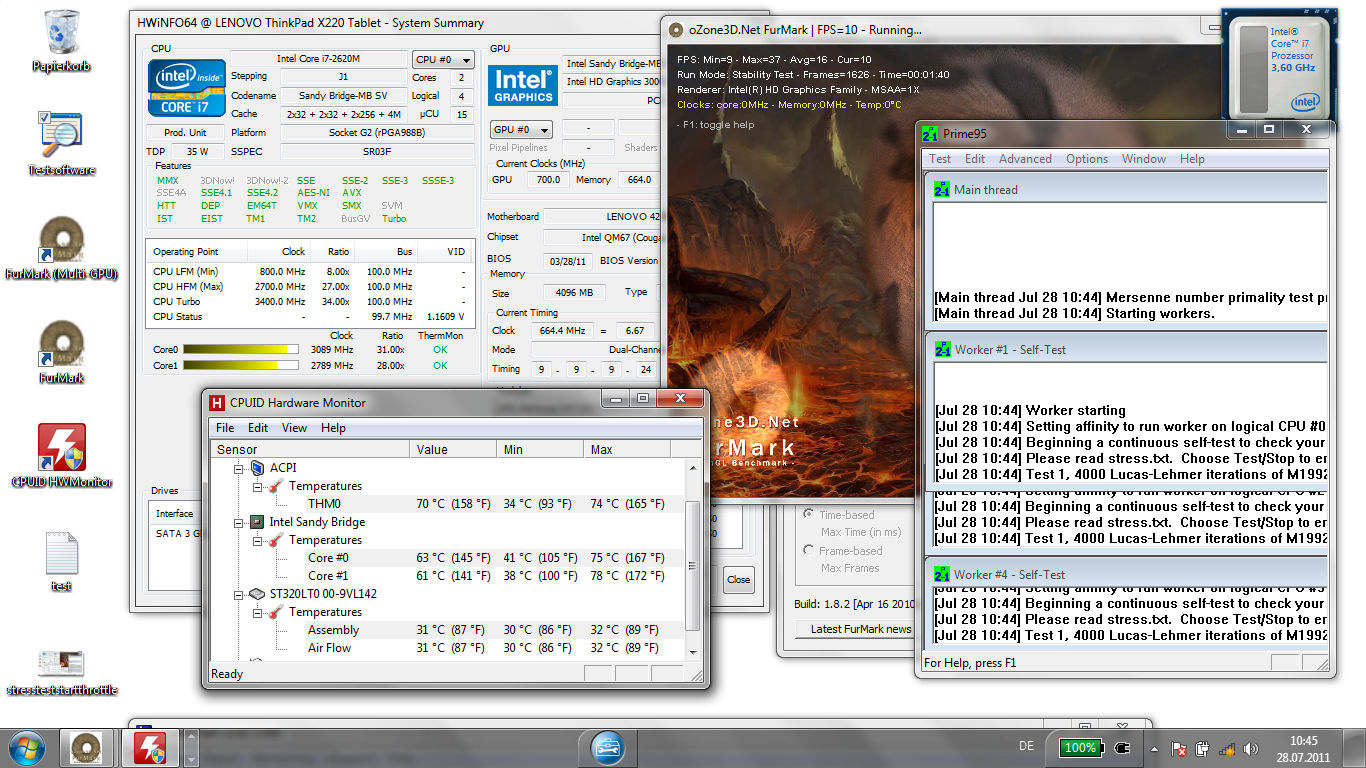Launch the FurMark (Multi GPU) desktop shortcut
This screenshot has height=768, width=1366.
61,241
